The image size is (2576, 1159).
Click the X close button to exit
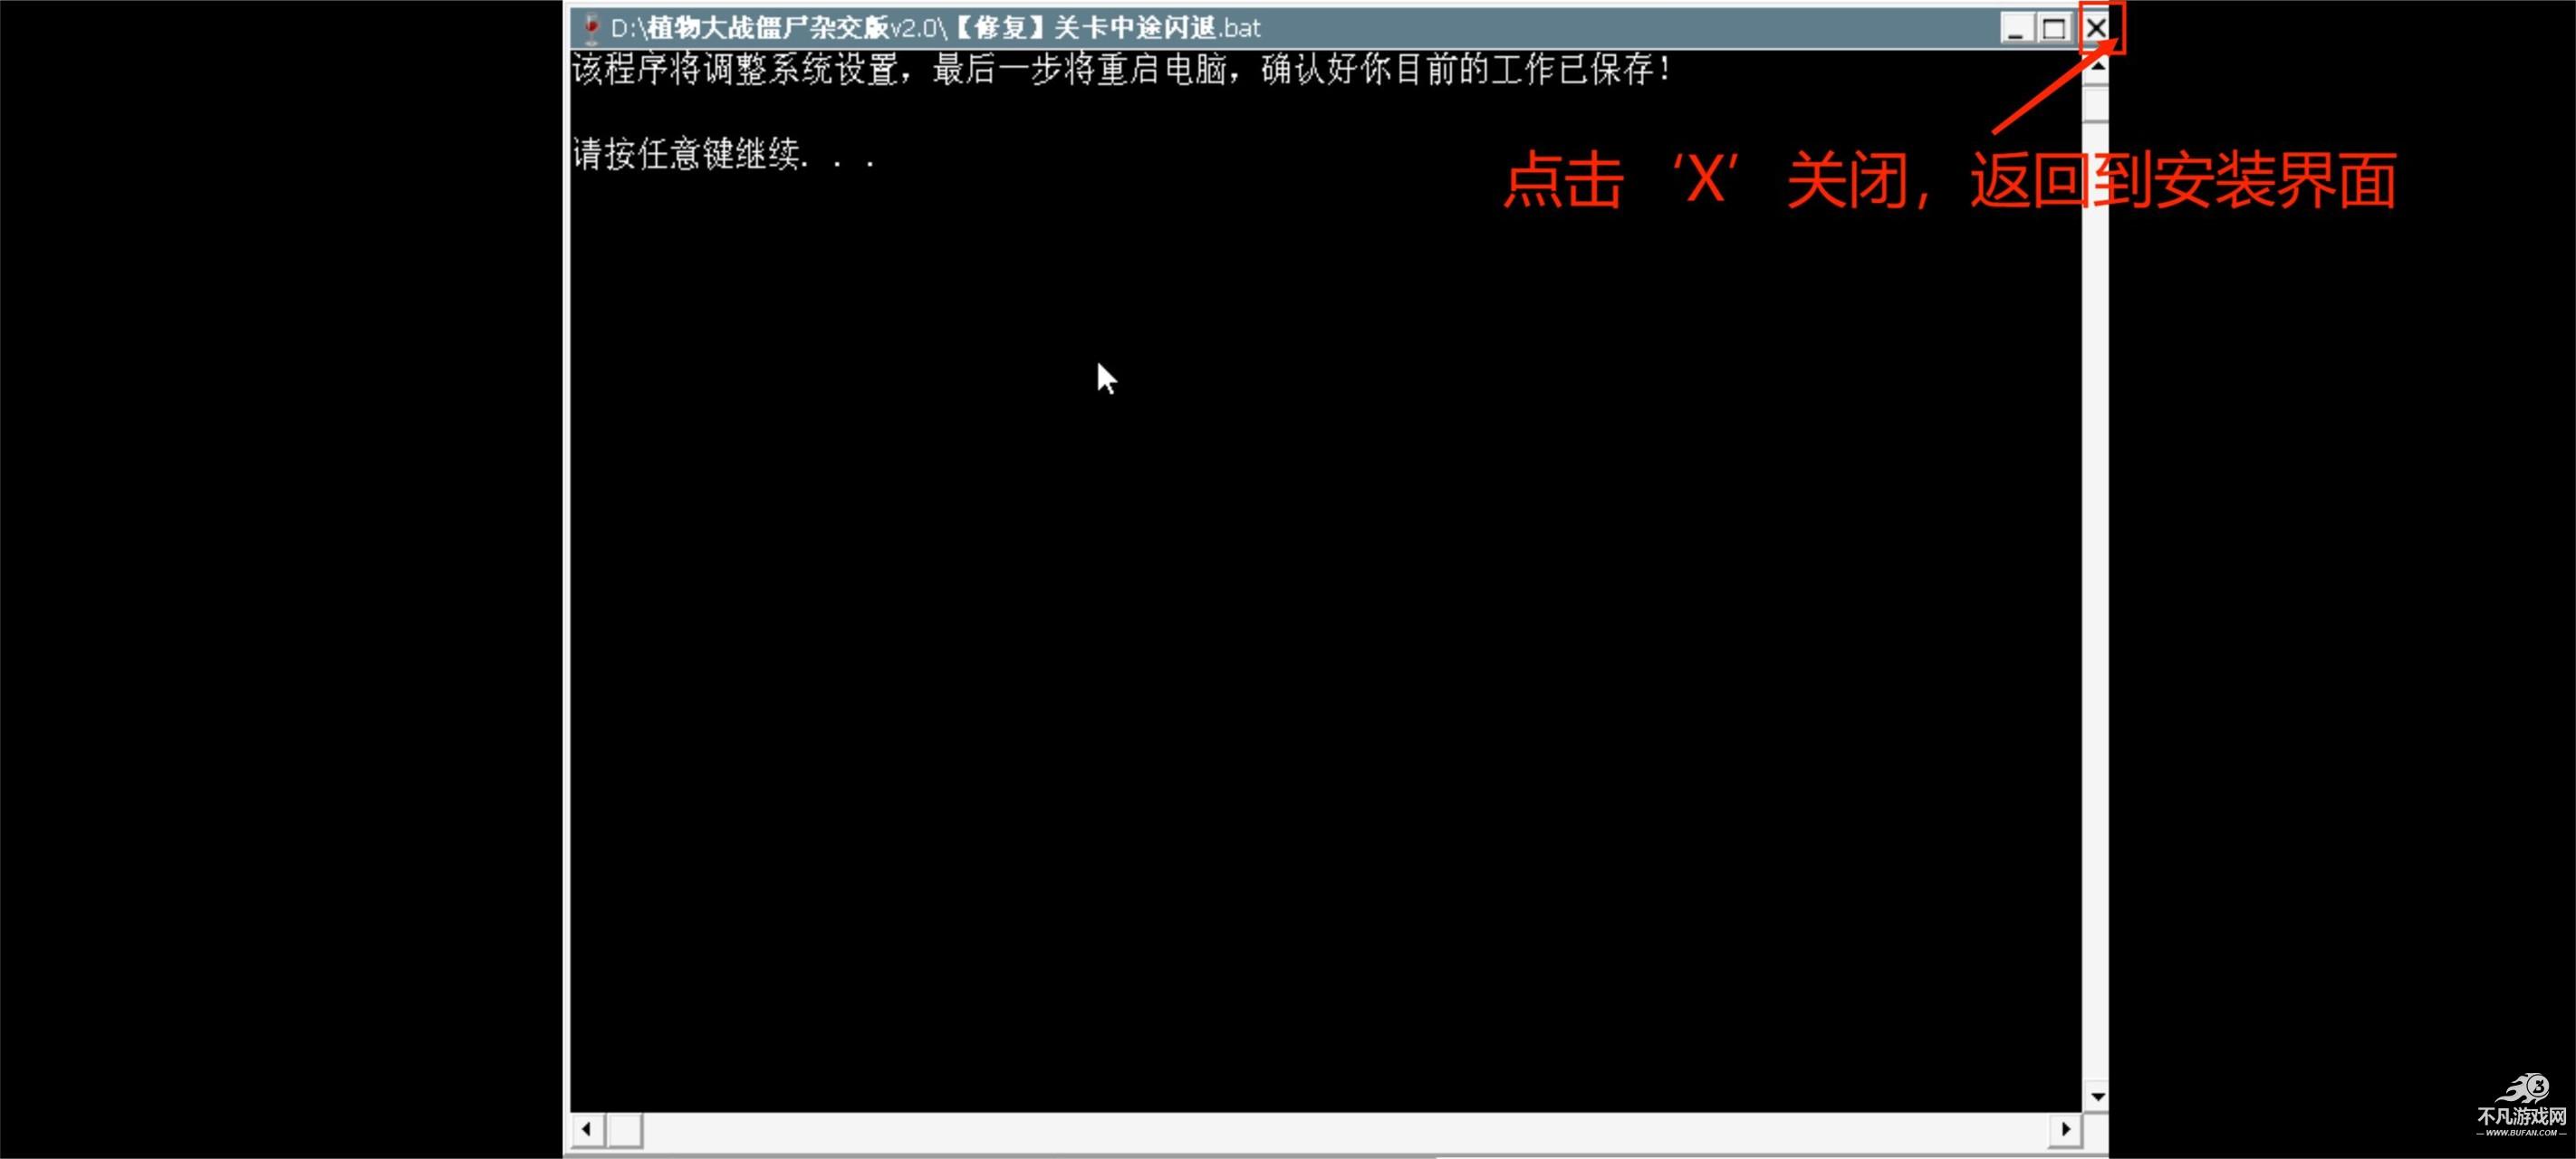coord(2100,26)
